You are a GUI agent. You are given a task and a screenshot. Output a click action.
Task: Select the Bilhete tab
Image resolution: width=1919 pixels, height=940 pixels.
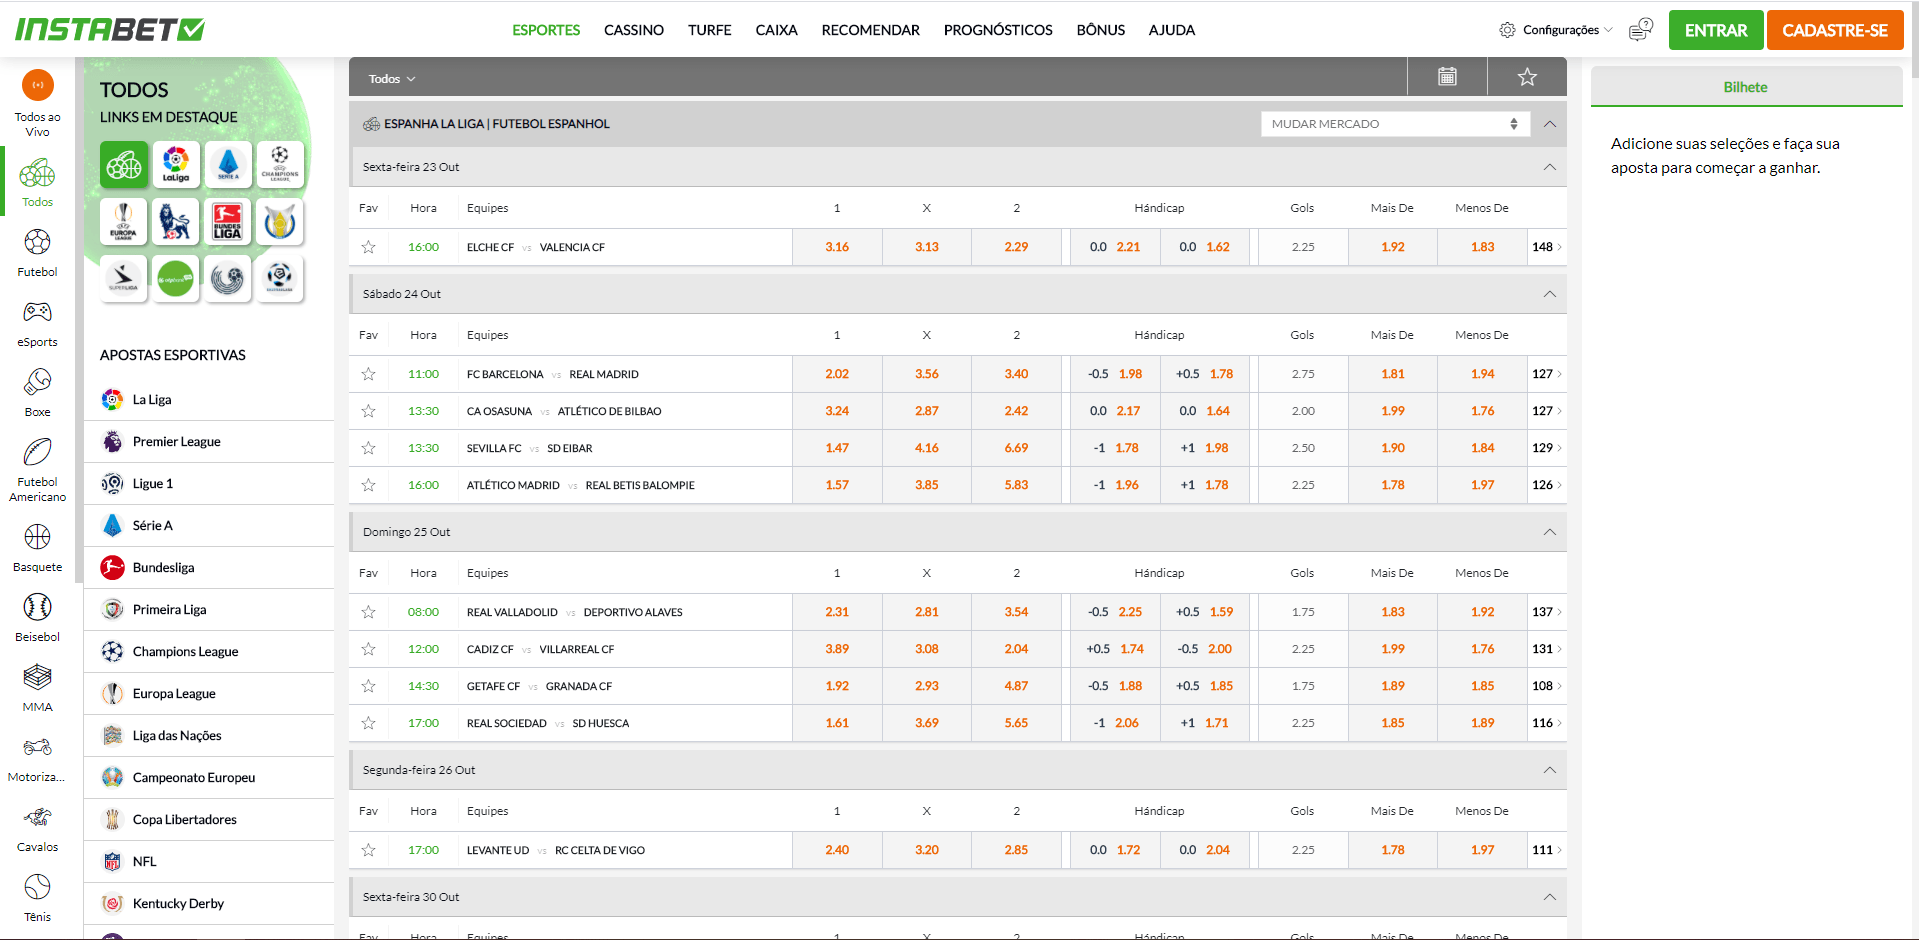[1746, 87]
